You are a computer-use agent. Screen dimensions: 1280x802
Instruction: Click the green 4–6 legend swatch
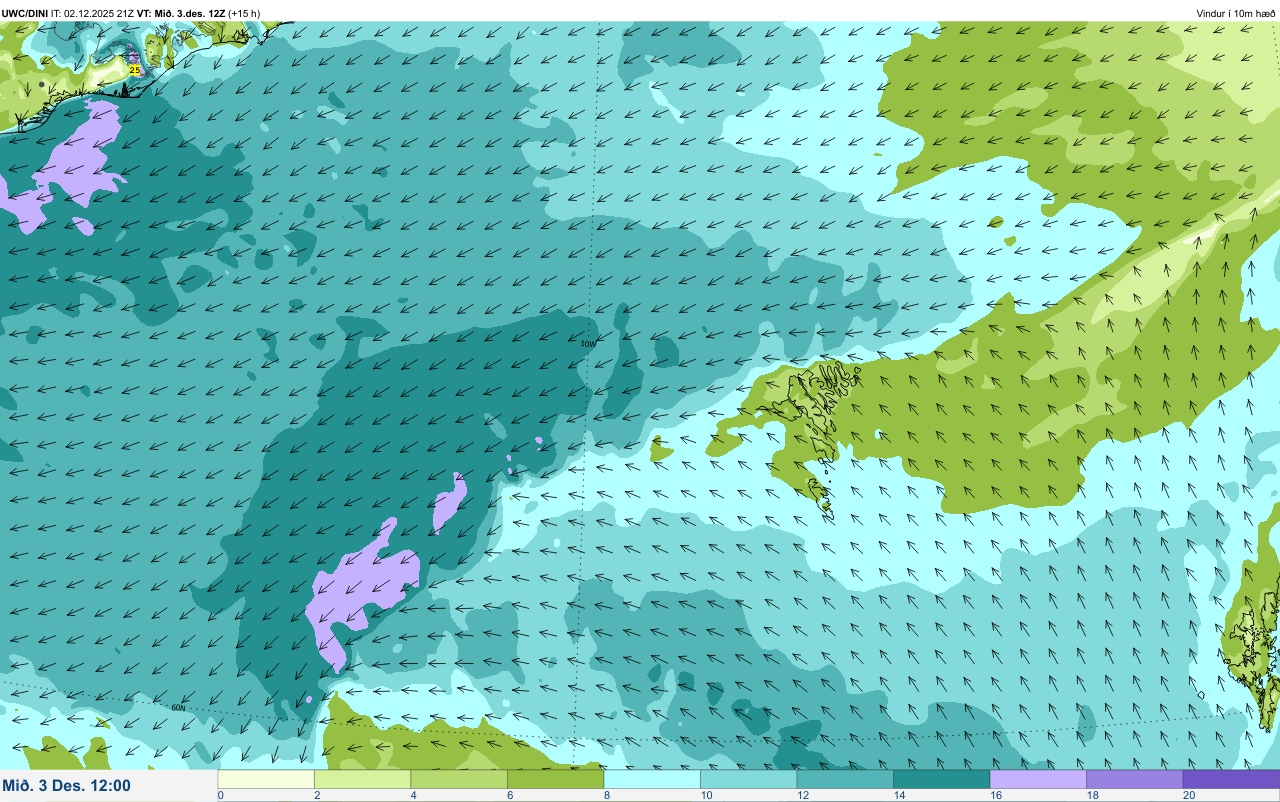[x=459, y=779]
